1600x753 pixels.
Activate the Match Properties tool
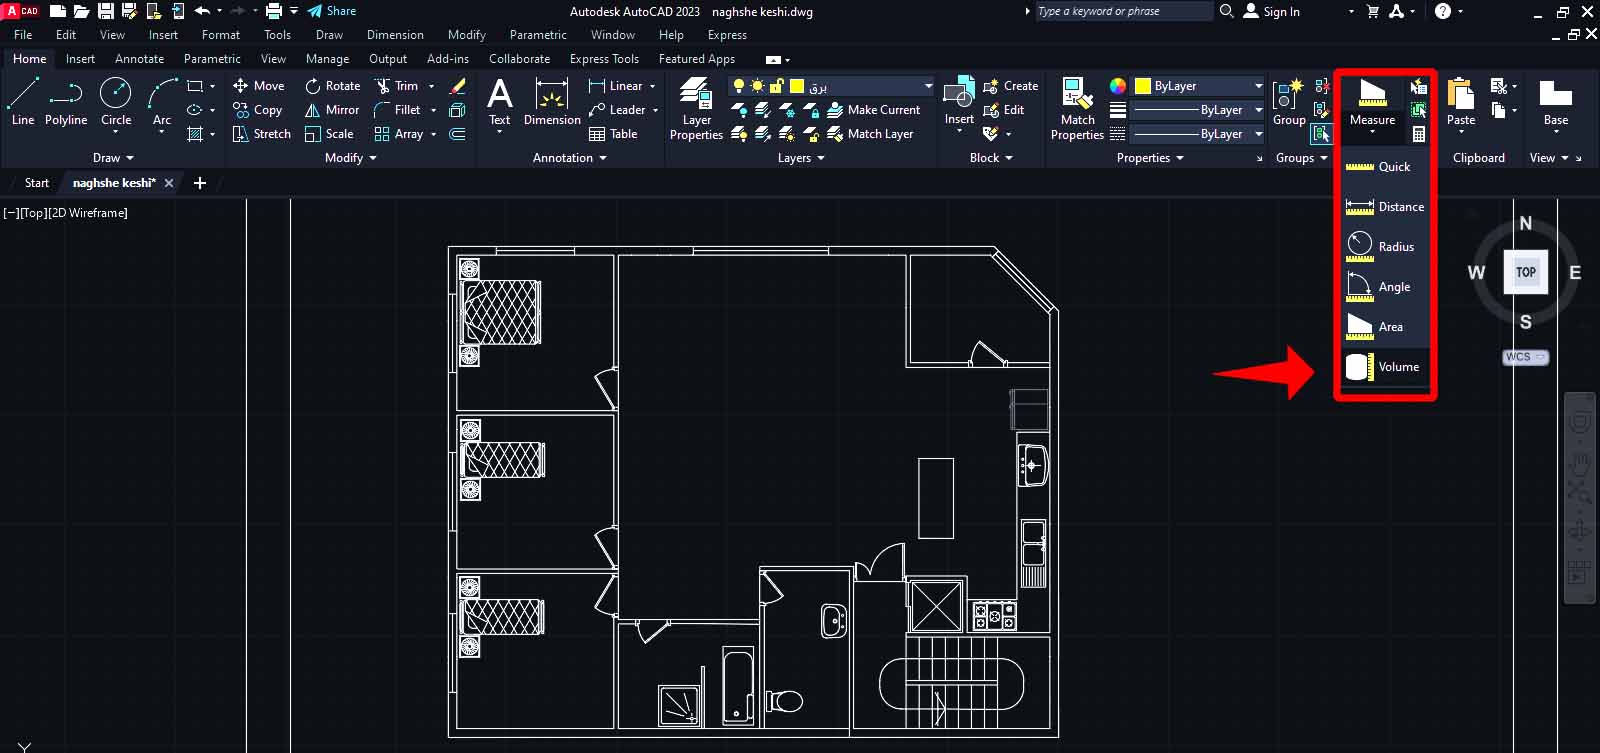(1077, 109)
